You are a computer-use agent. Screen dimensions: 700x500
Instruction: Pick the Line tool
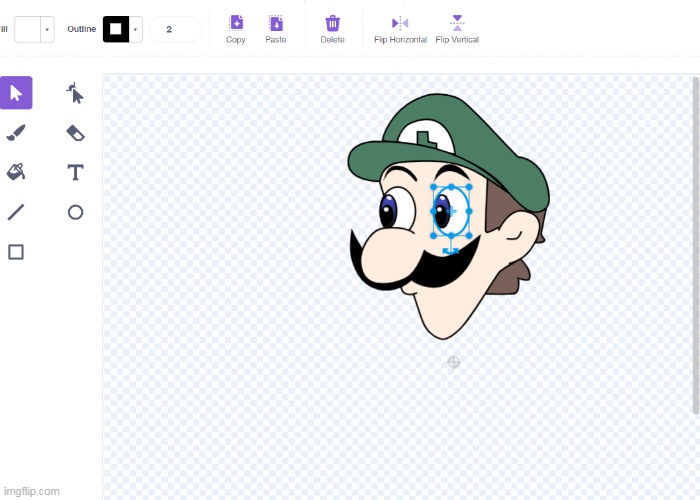[x=16, y=212]
